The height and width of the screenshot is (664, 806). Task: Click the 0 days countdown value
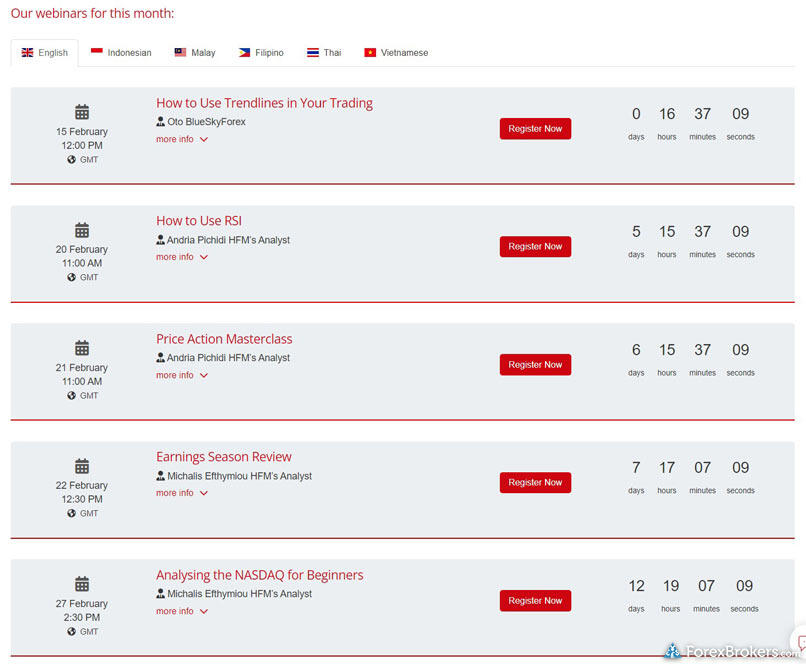point(636,114)
